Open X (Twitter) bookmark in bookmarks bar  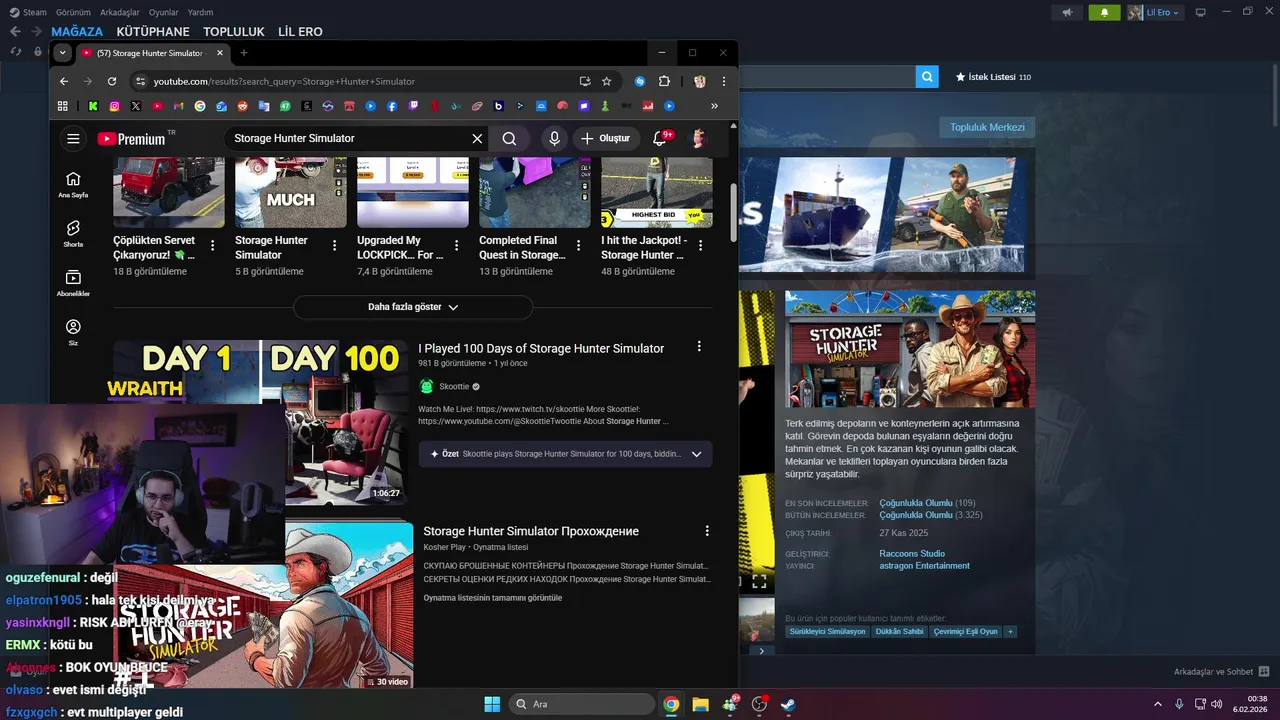click(x=136, y=106)
